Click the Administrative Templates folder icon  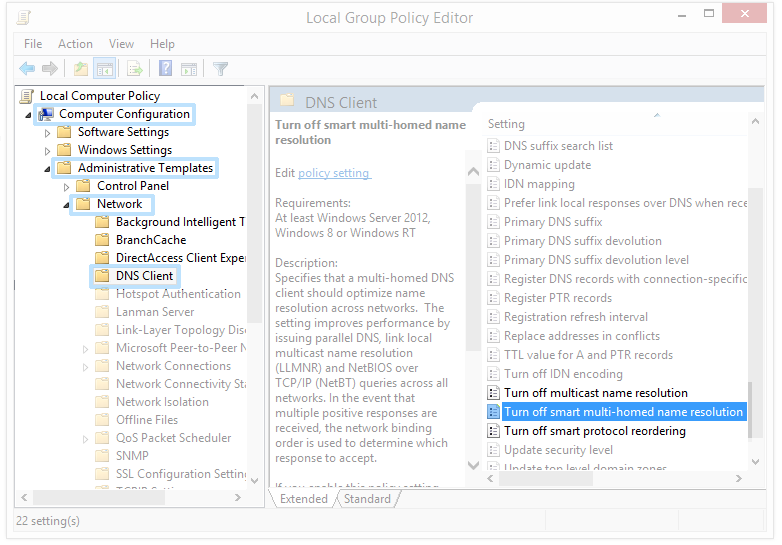coord(64,168)
